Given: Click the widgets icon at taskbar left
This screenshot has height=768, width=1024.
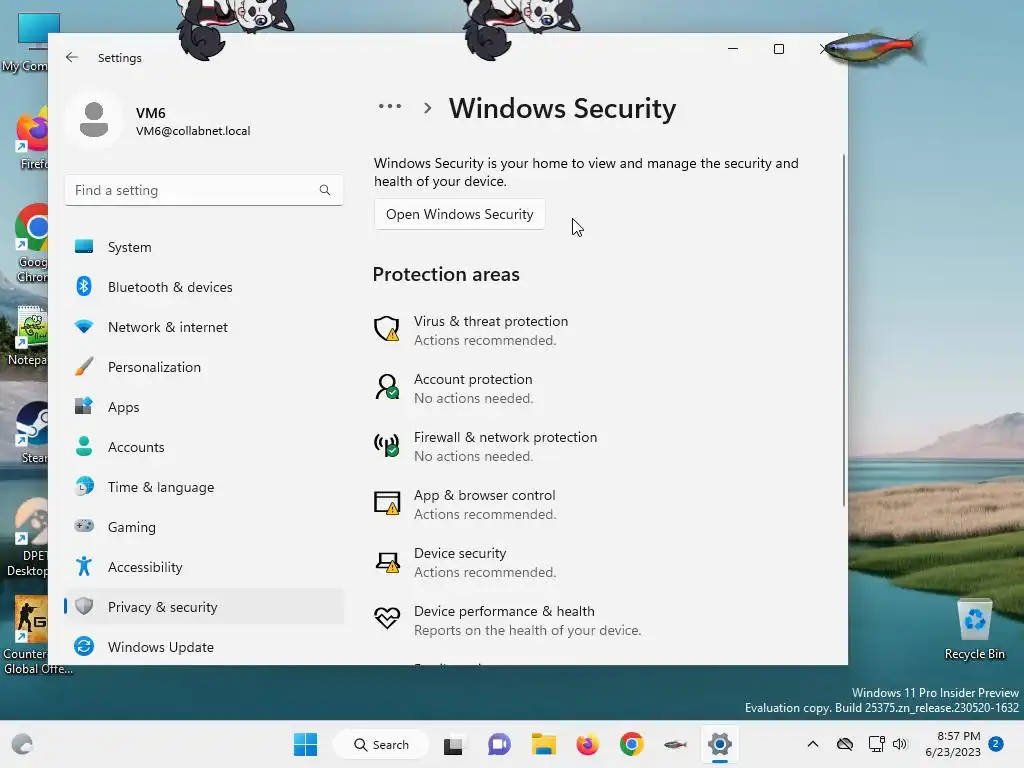Looking at the screenshot, I should pos(22,744).
